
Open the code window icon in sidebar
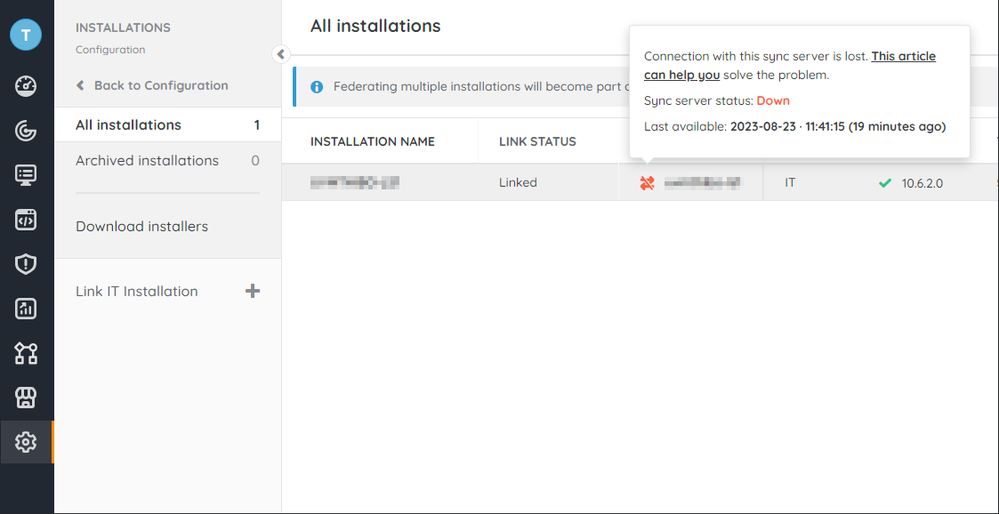26,220
